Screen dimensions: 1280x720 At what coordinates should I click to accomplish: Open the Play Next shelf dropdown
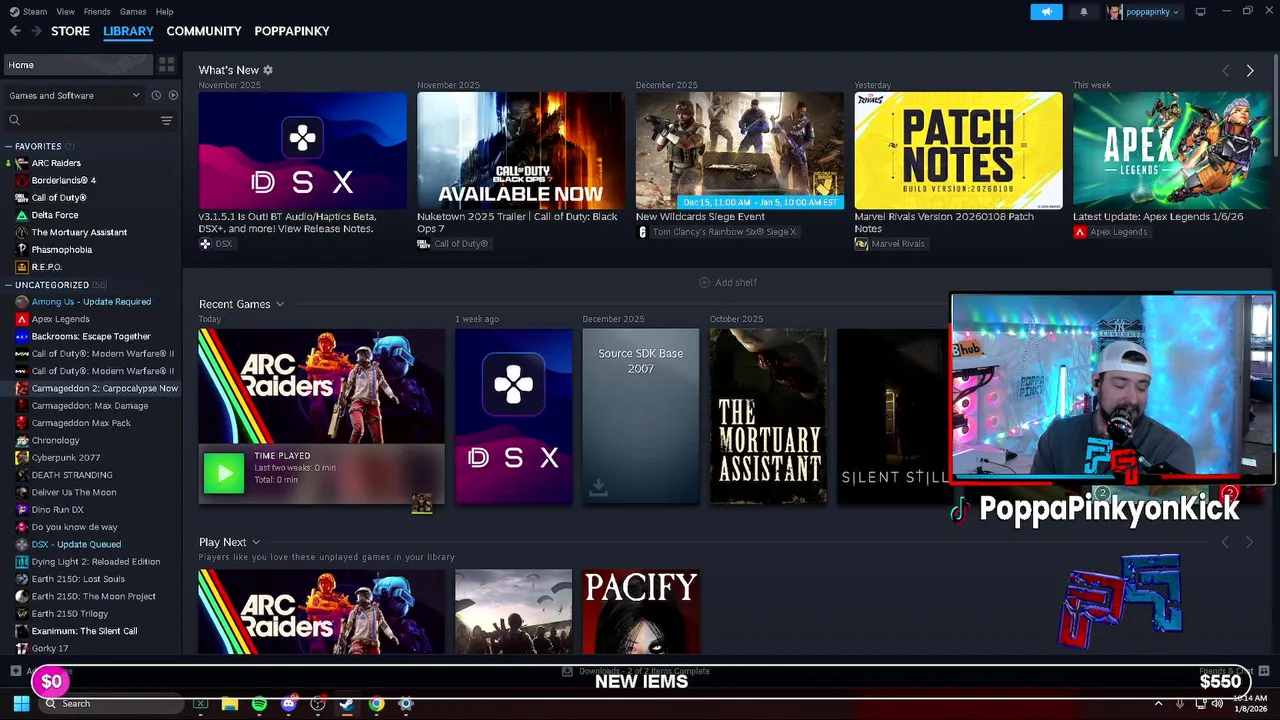click(x=256, y=542)
